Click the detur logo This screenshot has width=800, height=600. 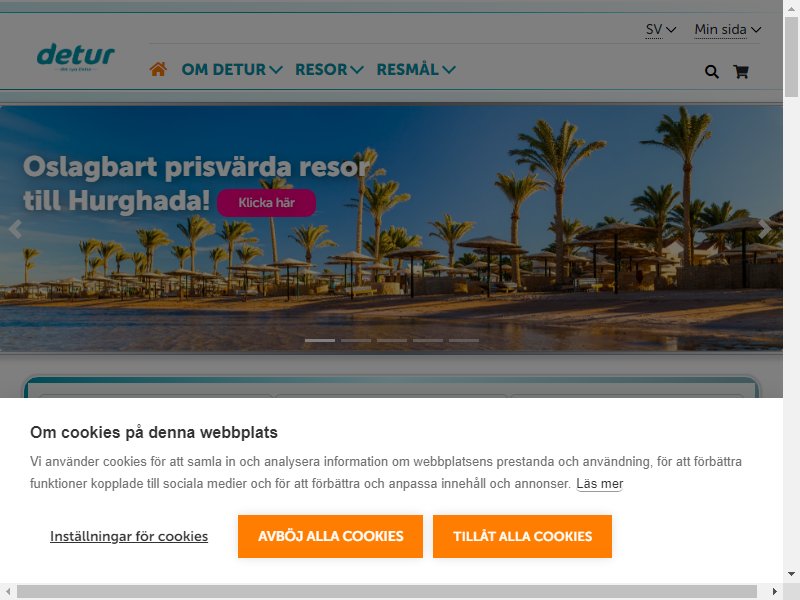[76, 56]
